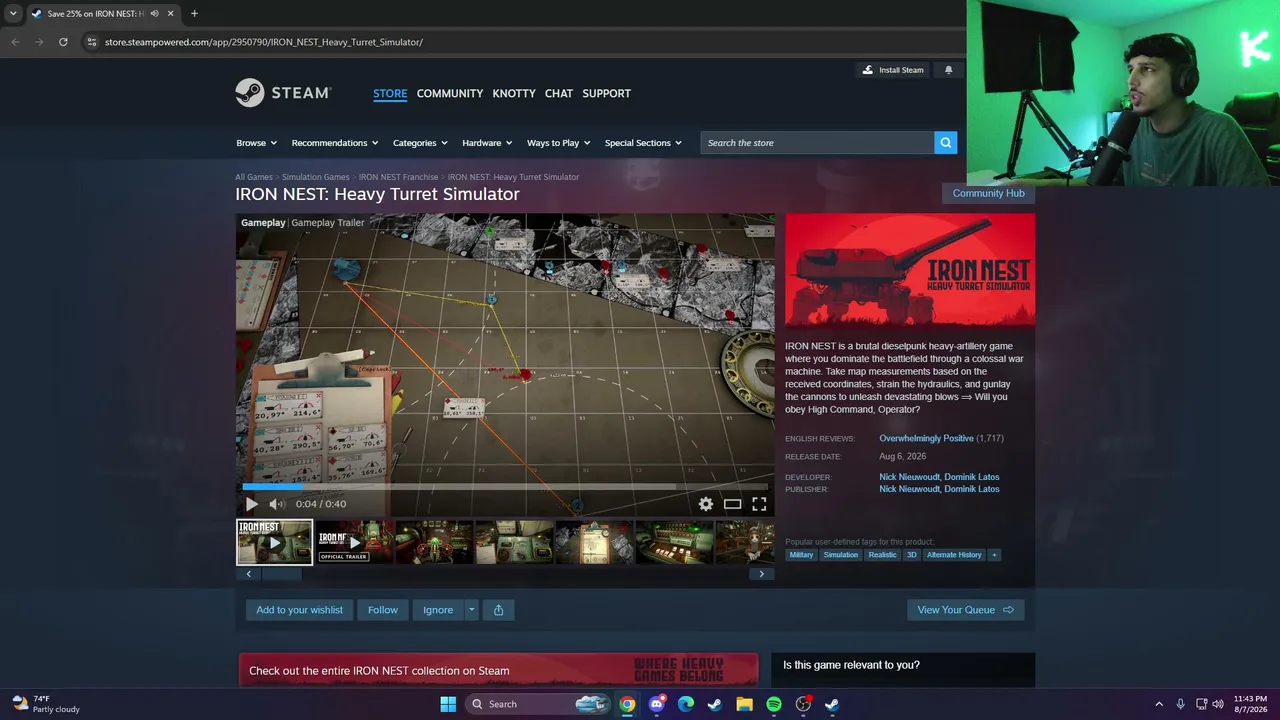Go forward using the browser forward arrow

pos(39,42)
